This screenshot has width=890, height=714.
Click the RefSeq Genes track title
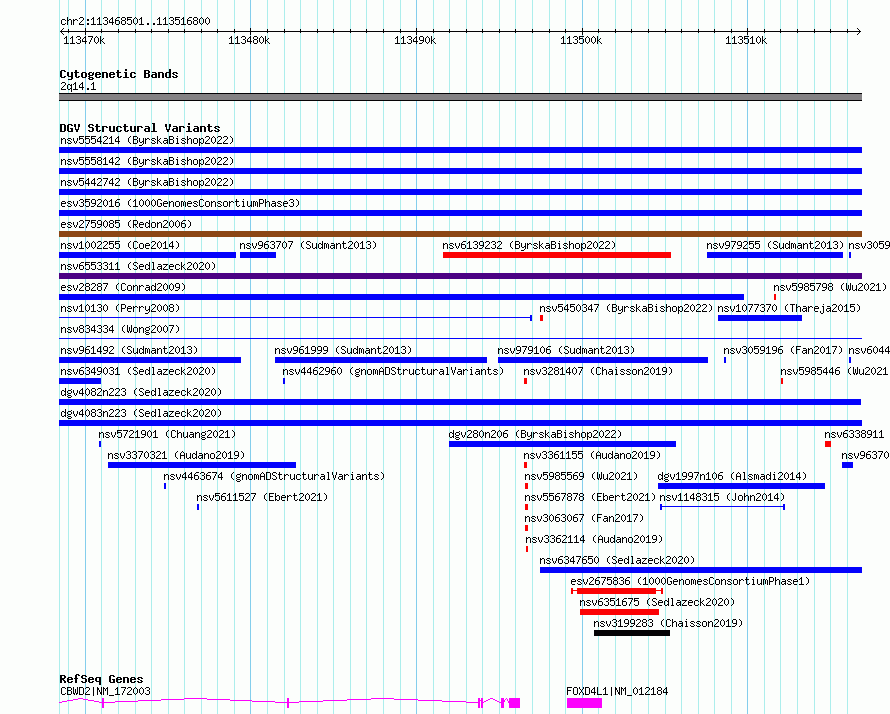(101, 679)
